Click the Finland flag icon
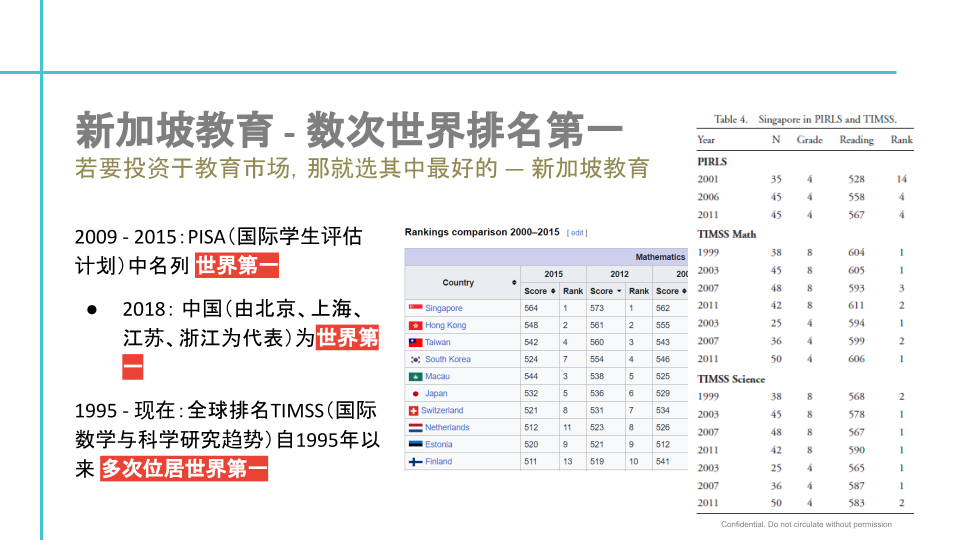960x540 pixels. pyautogui.click(x=415, y=462)
